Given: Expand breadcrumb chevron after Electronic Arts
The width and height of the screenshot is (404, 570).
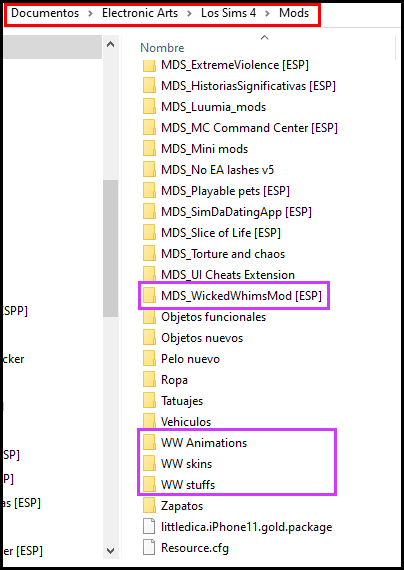Looking at the screenshot, I should tap(189, 14).
